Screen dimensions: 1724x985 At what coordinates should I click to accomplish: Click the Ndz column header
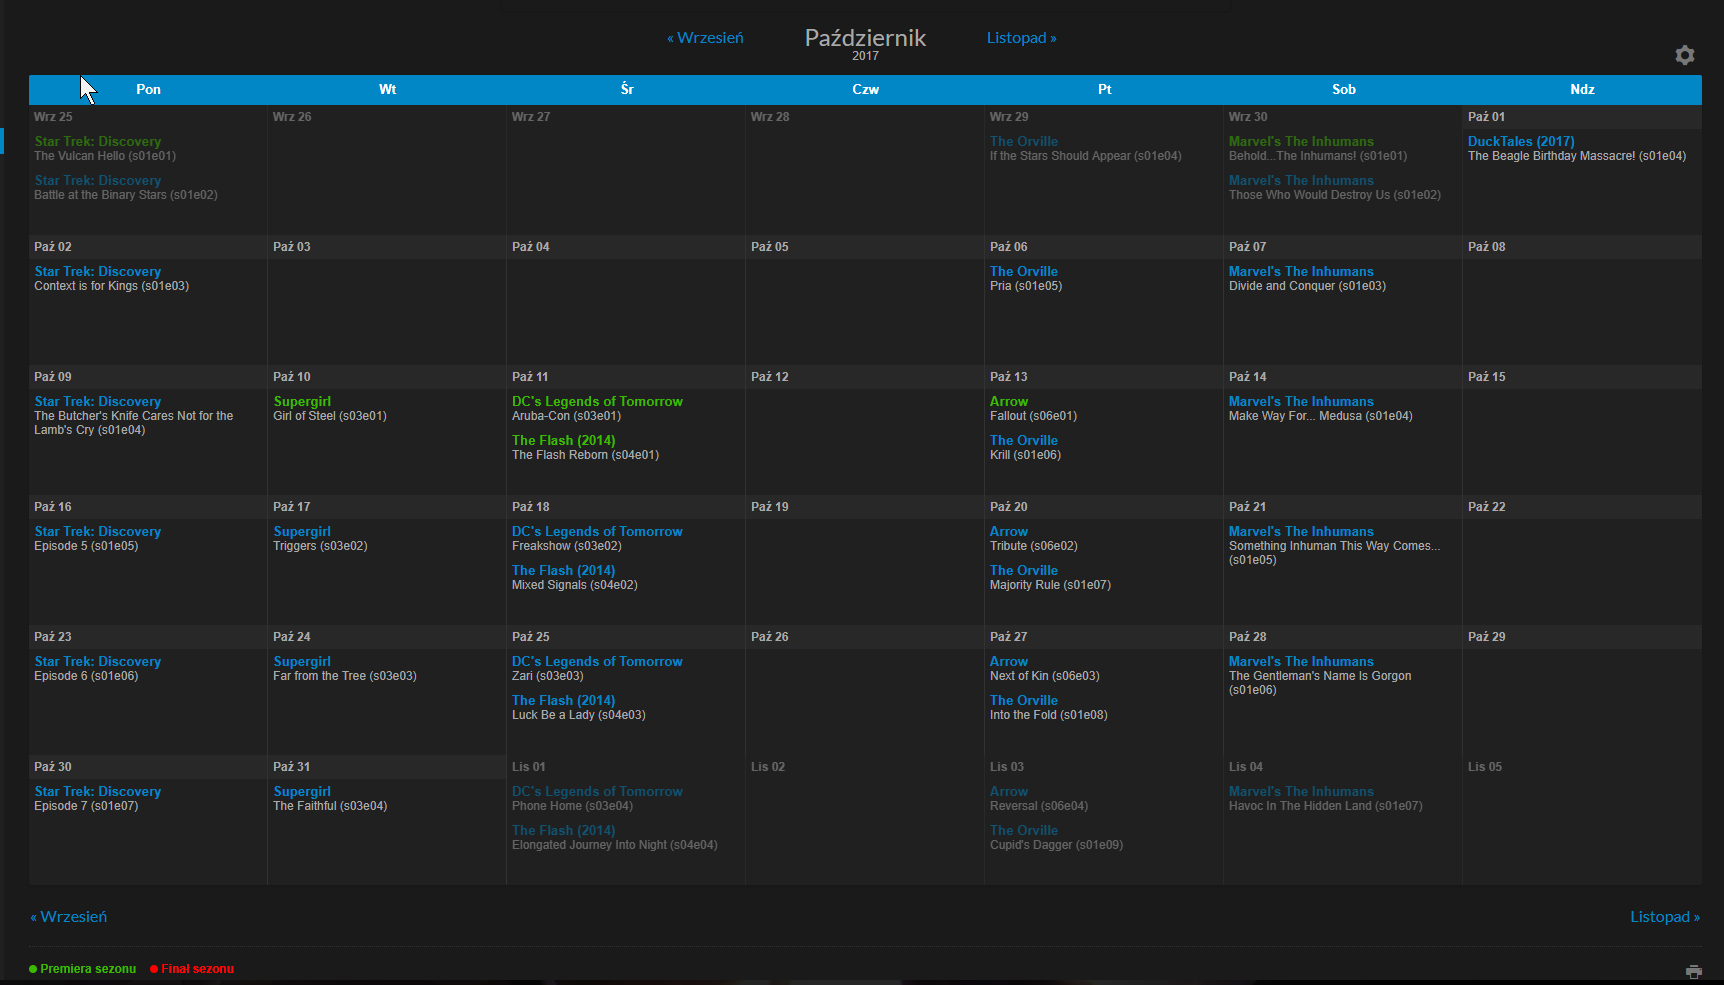click(x=1581, y=90)
